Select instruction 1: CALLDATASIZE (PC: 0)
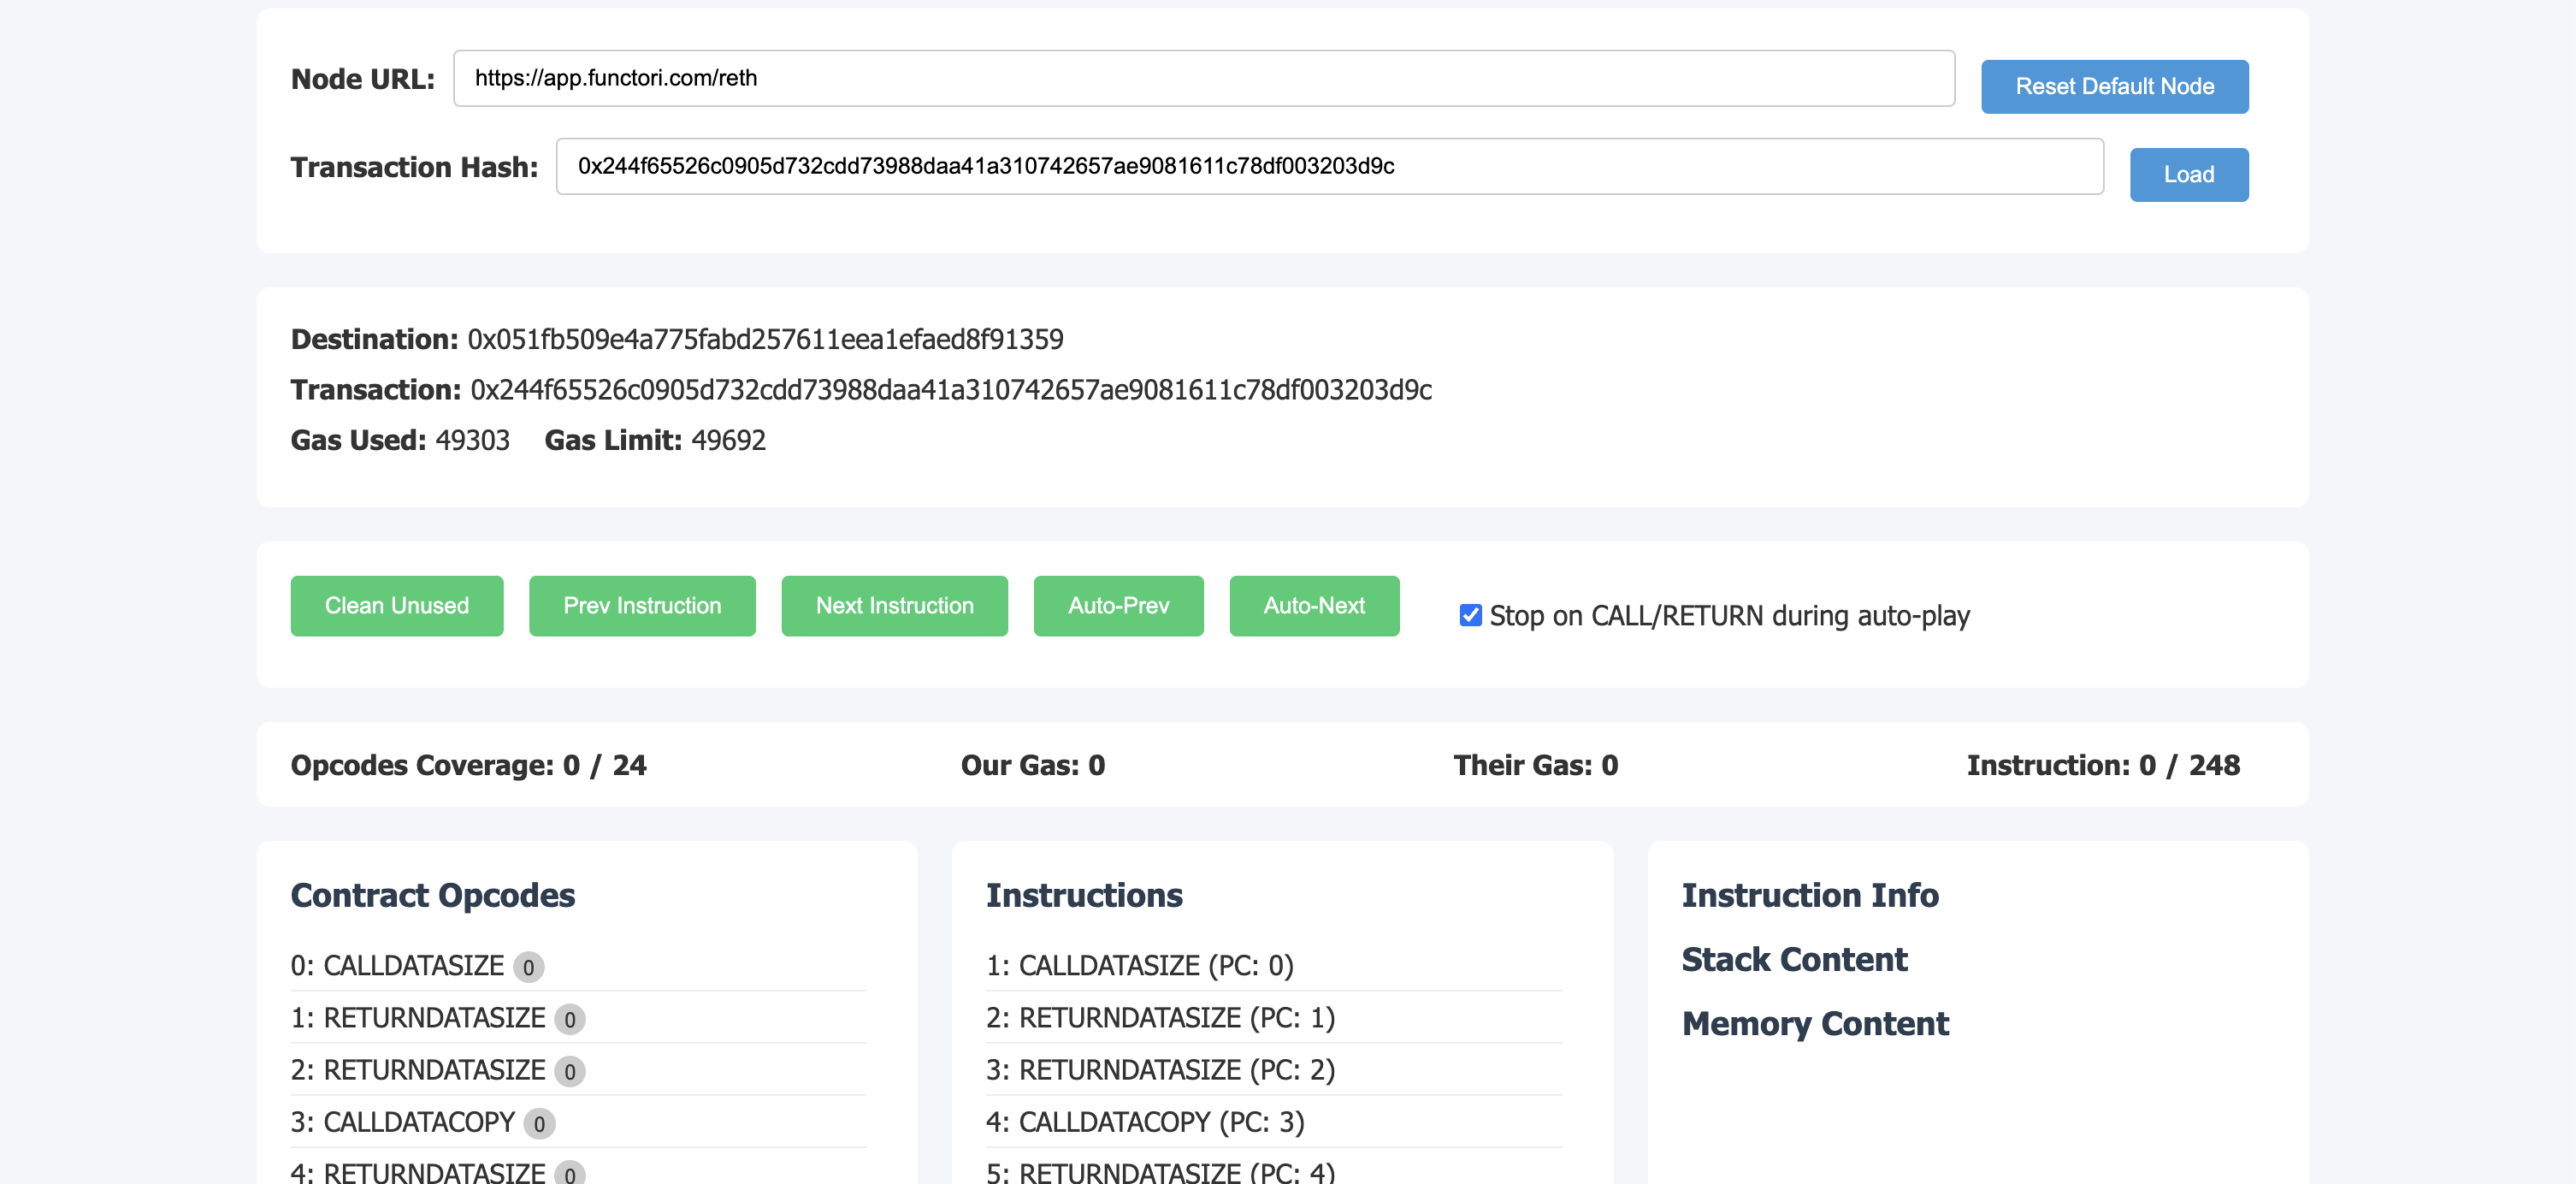 click(1139, 966)
